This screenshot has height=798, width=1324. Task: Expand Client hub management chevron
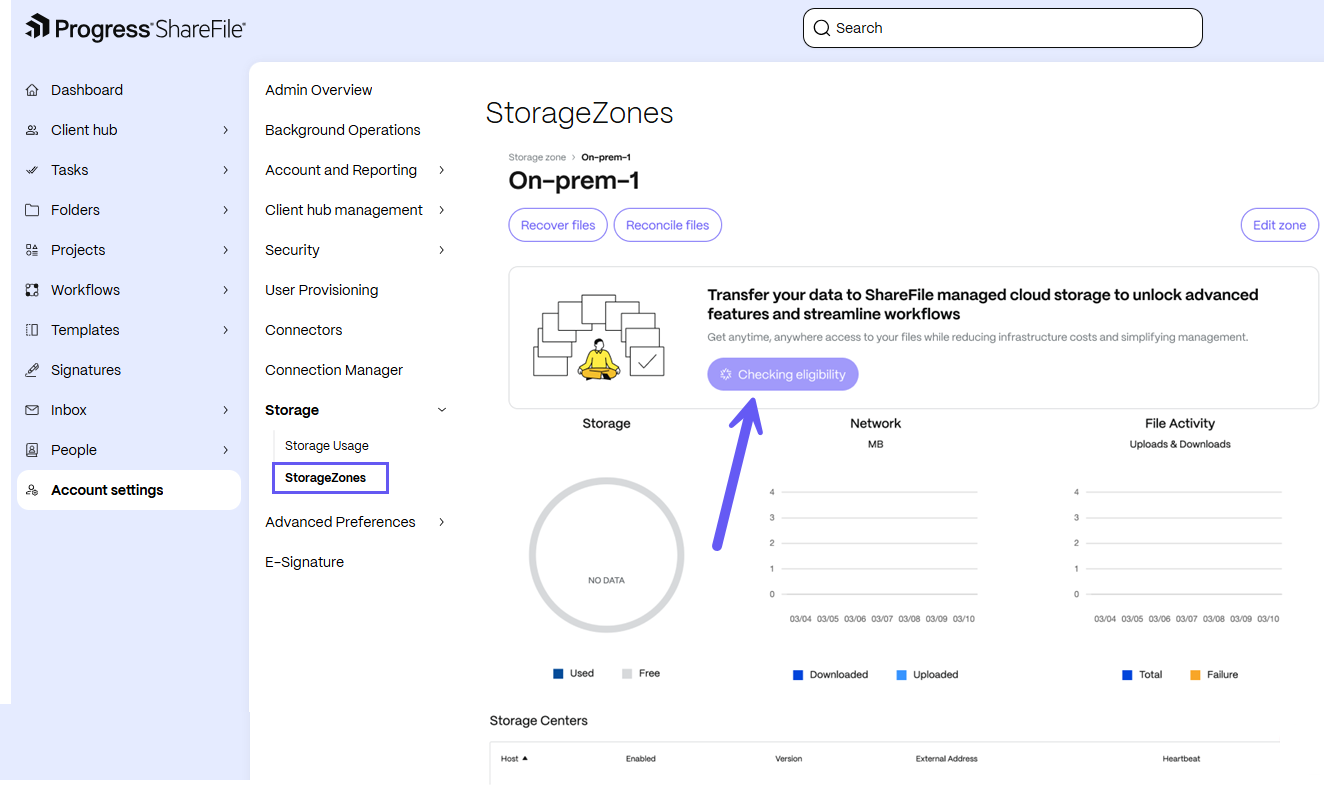442,210
